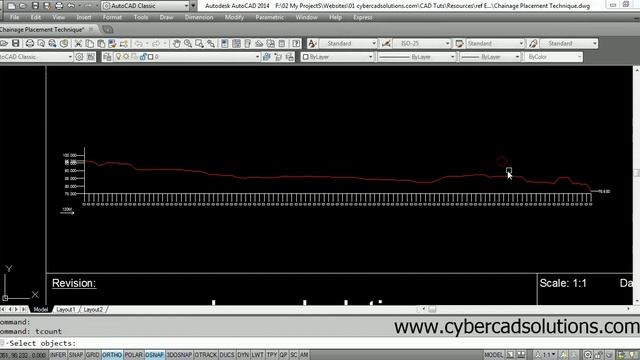Open the QuickCalc calculator icon
The height and width of the screenshot is (360, 640).
(x=282, y=43)
